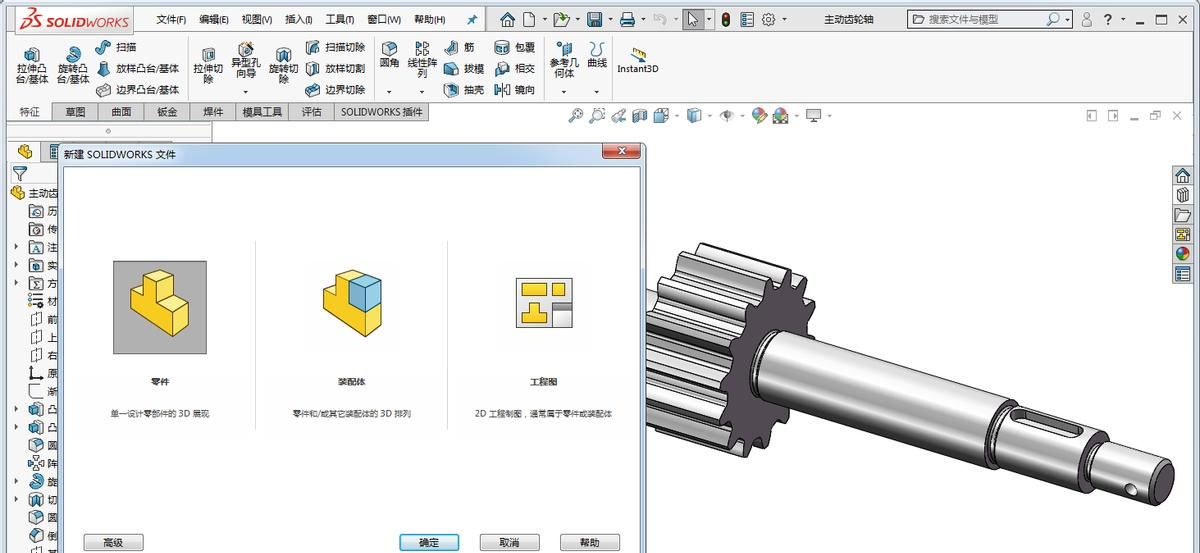Select the Wrap (包覆) tool
The image size is (1200, 553).
[514, 47]
